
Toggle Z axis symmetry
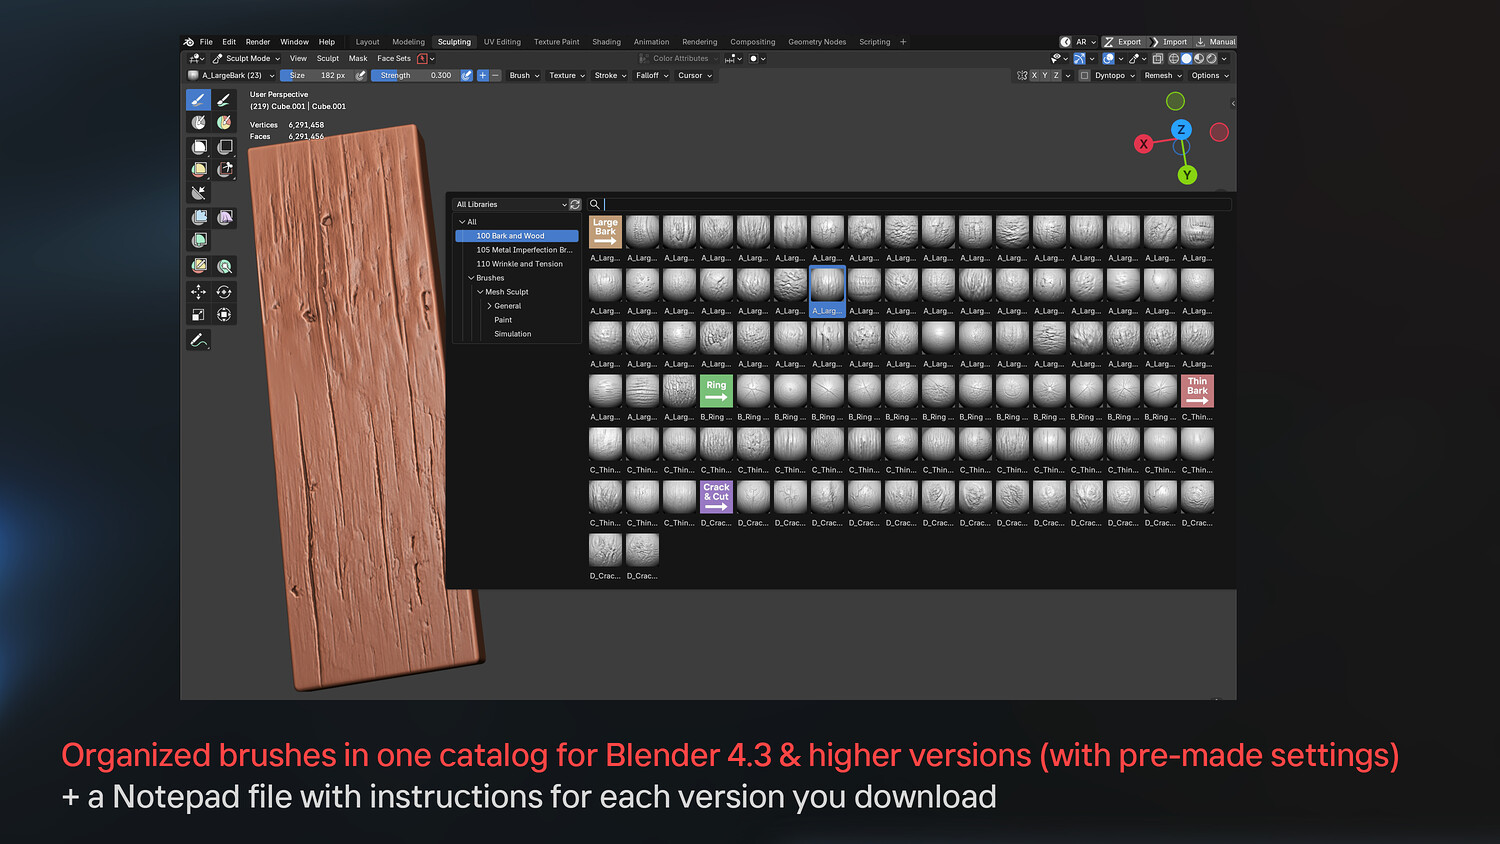[x=1056, y=75]
